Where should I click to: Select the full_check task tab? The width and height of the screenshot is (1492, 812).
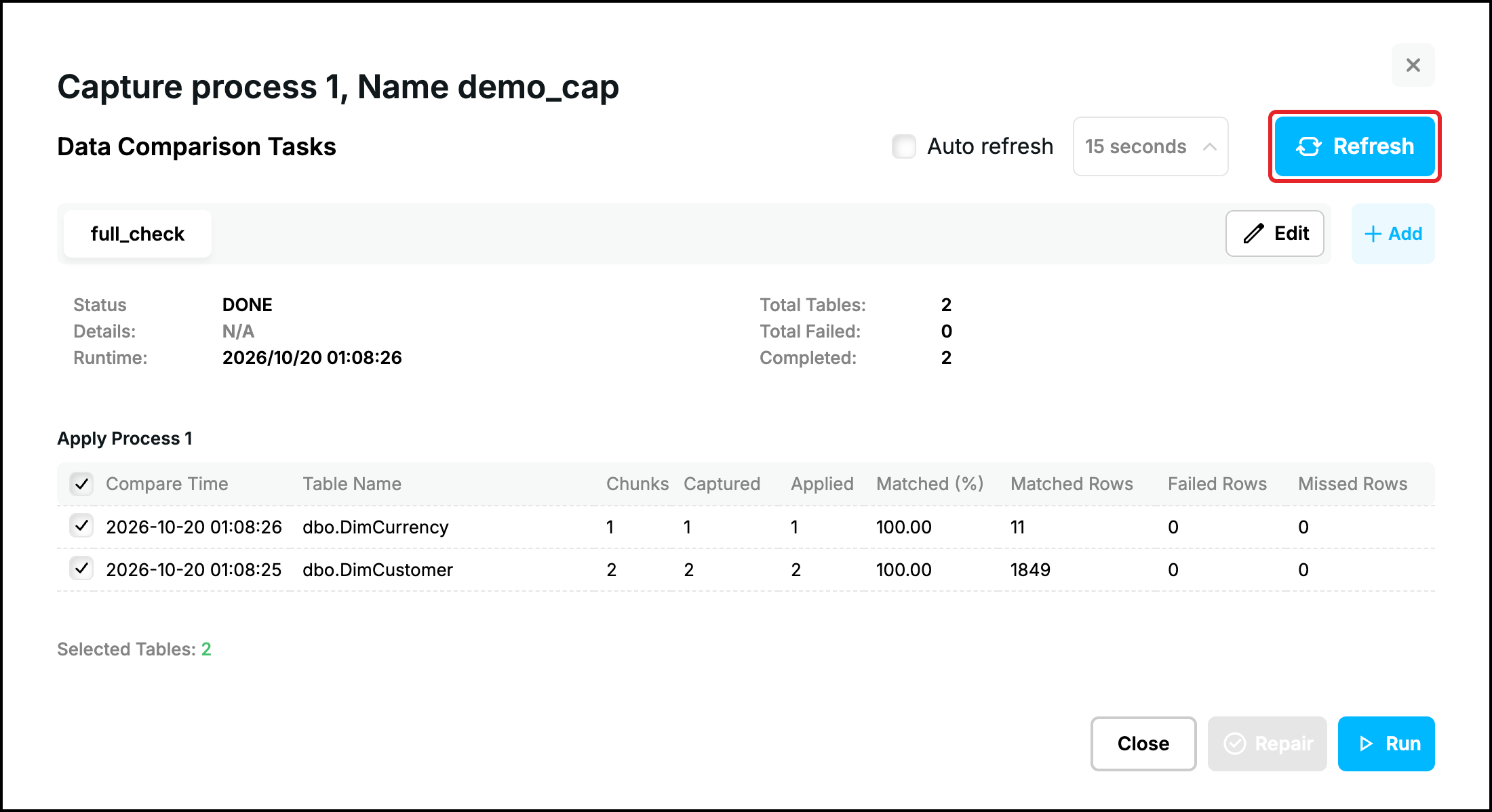pos(138,234)
